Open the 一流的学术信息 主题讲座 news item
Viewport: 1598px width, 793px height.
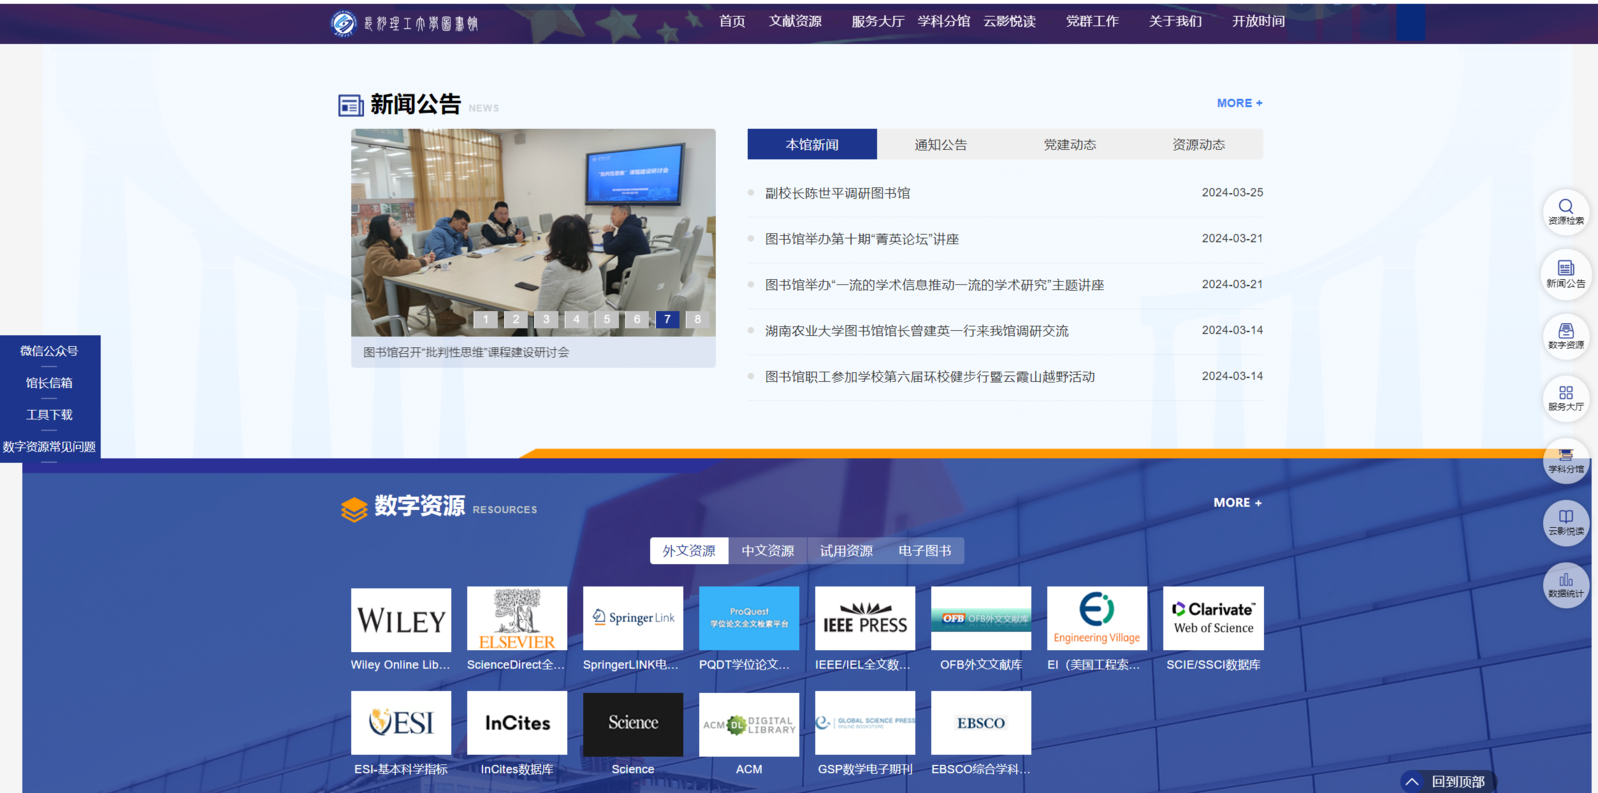point(935,285)
